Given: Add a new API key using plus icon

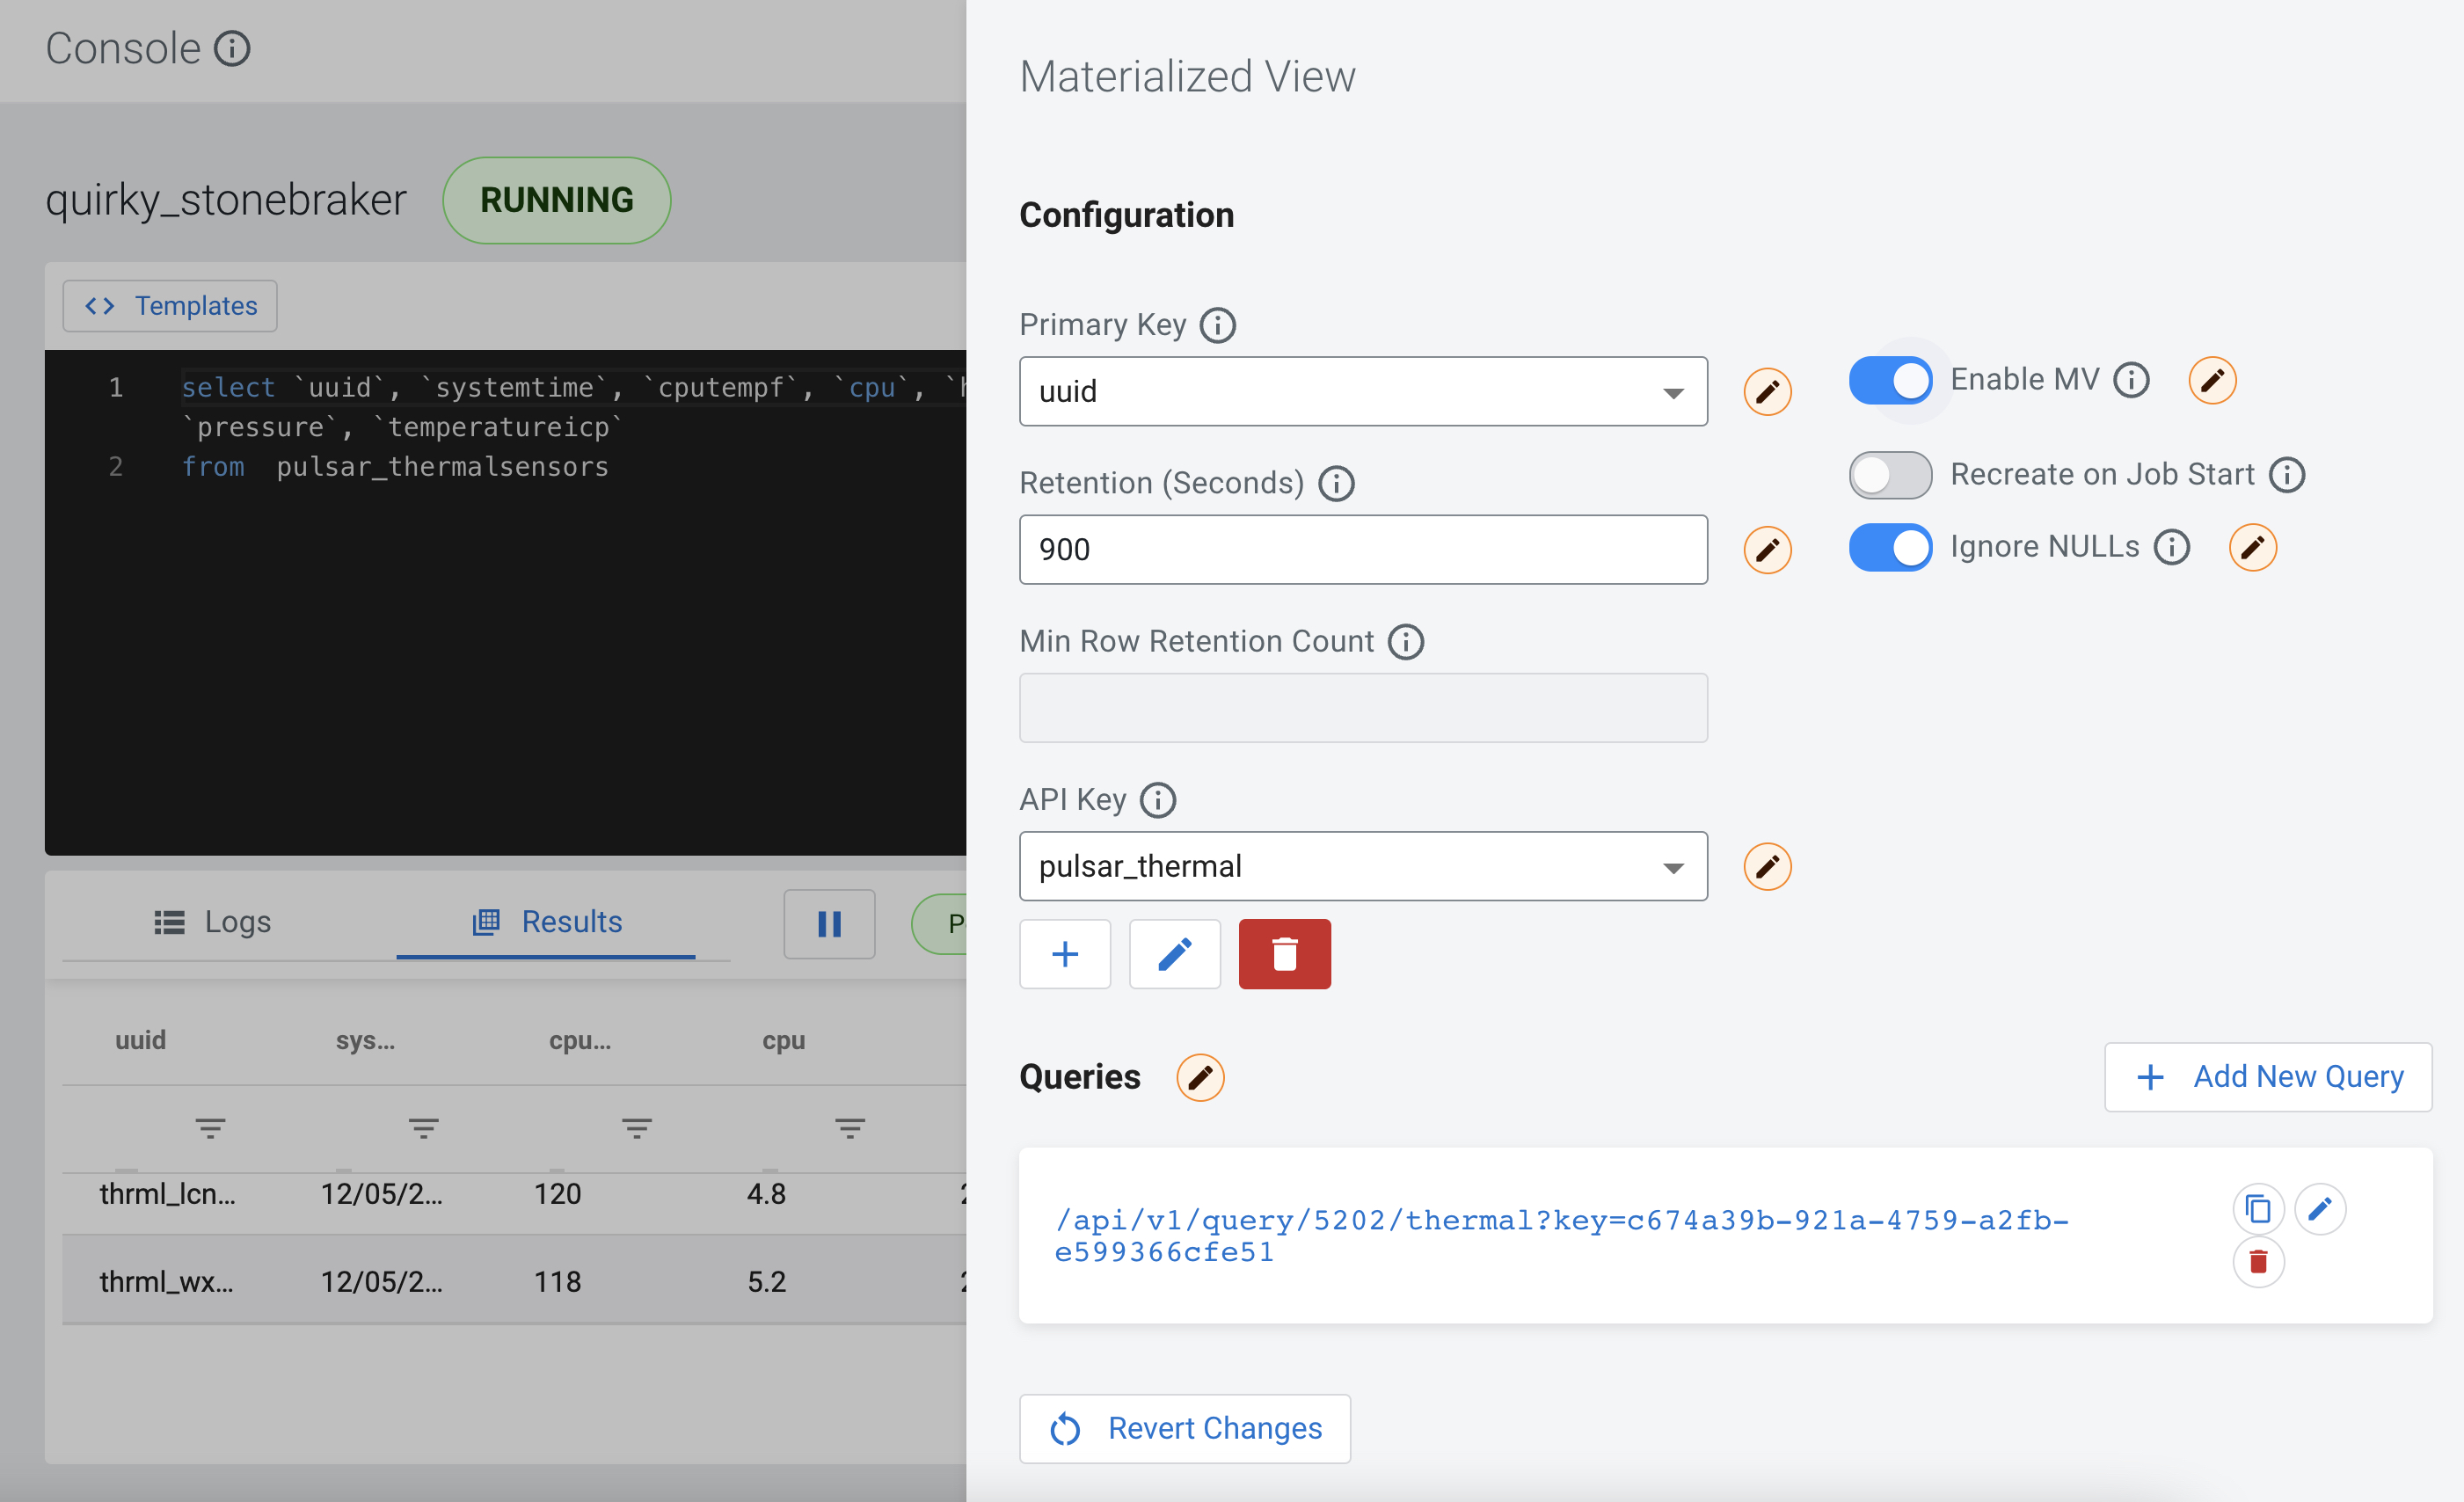Looking at the screenshot, I should pyautogui.click(x=1064, y=954).
